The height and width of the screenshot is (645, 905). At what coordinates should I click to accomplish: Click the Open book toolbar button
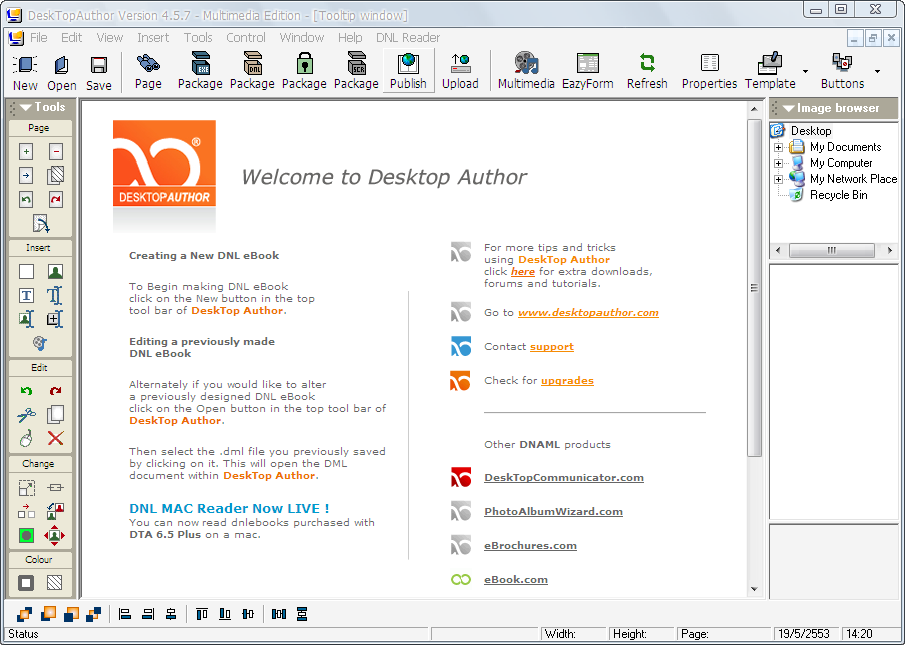point(62,73)
